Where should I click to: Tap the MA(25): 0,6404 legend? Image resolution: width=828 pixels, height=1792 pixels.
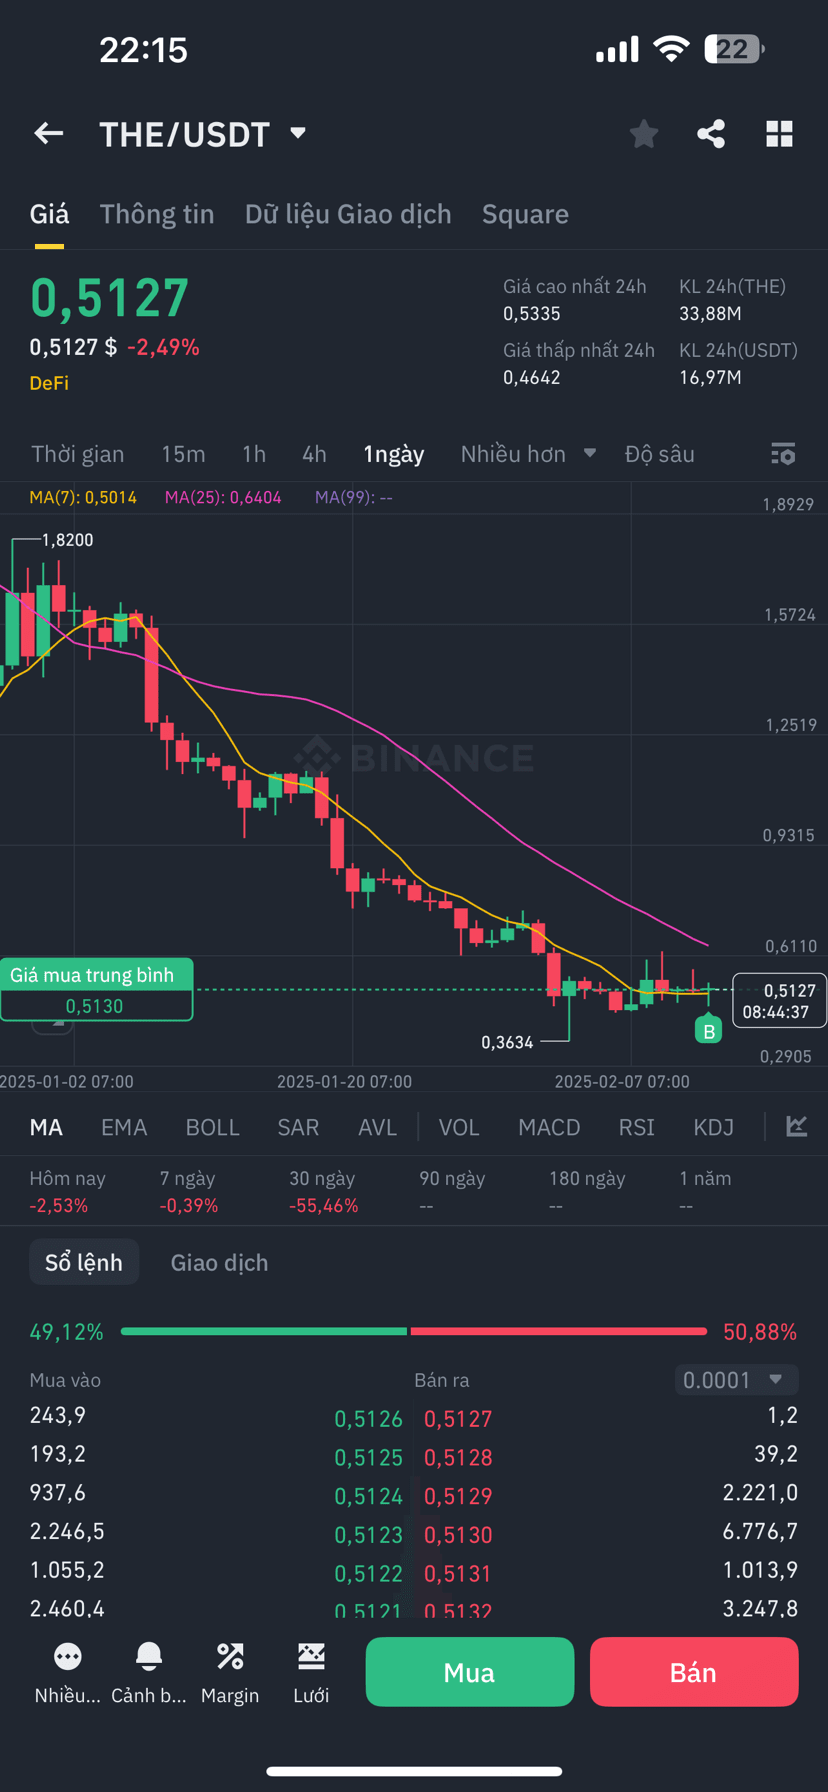(223, 497)
